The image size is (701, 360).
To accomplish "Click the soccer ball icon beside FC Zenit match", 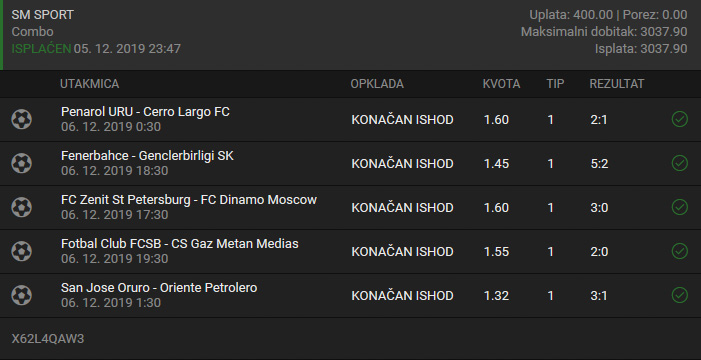I will (x=21, y=208).
